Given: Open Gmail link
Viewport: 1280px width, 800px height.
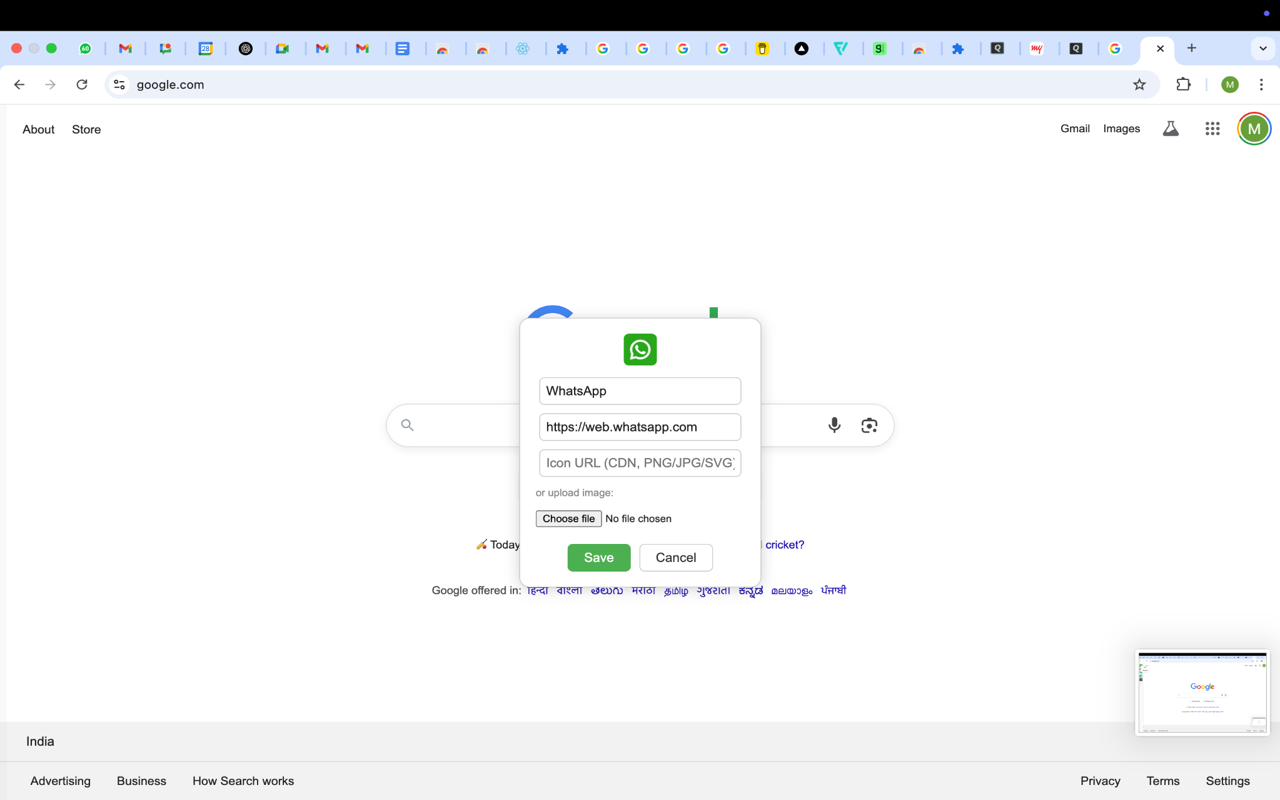Looking at the screenshot, I should 1075,128.
